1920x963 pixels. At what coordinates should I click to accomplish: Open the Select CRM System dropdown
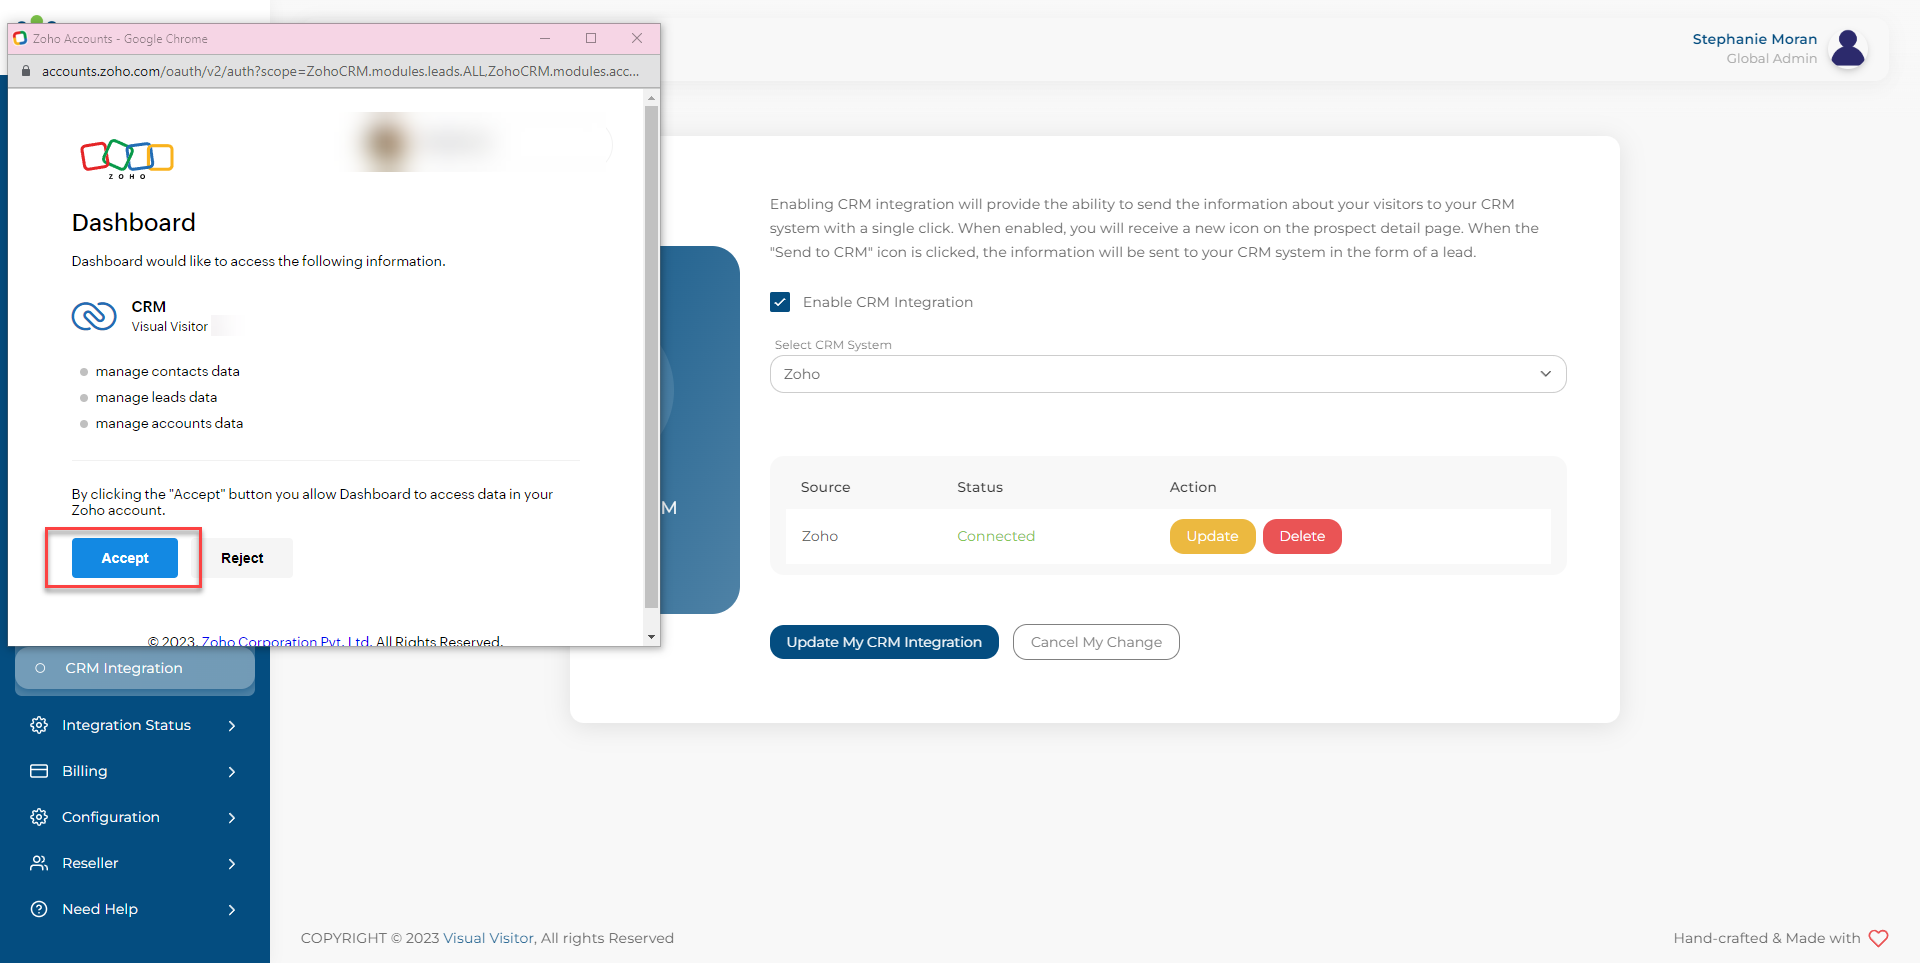point(1168,374)
